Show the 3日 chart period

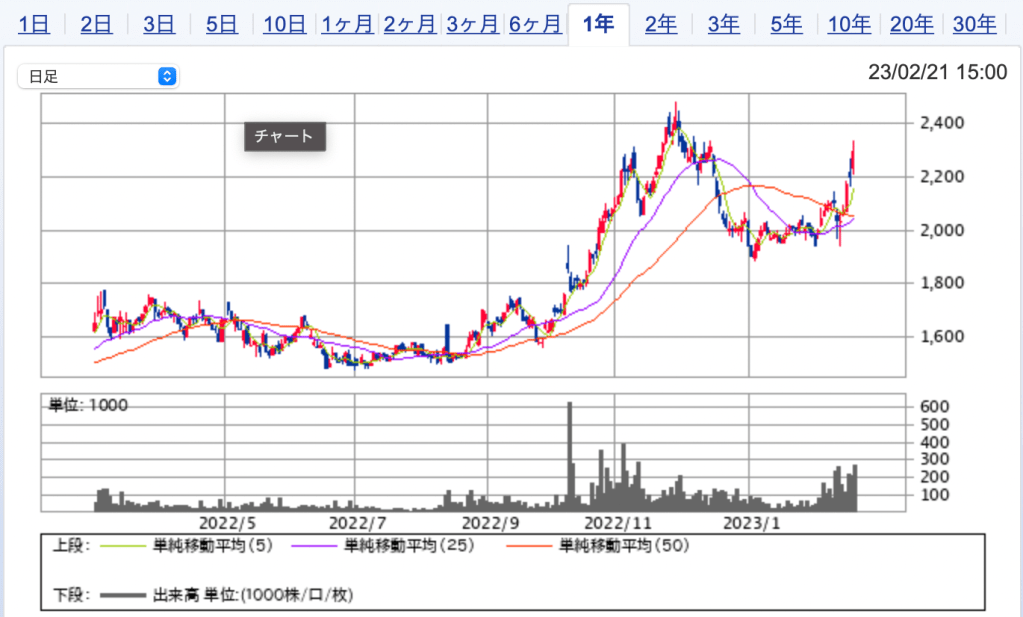[x=159, y=24]
